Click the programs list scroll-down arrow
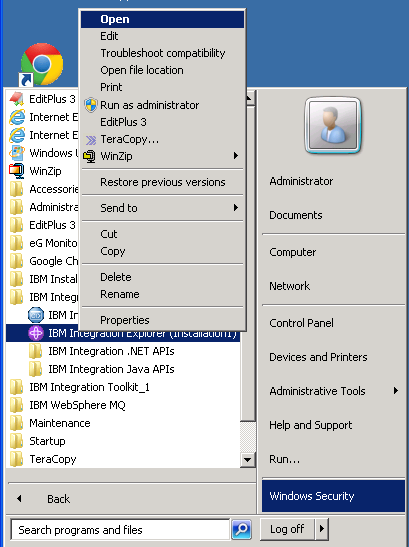 click(247, 459)
